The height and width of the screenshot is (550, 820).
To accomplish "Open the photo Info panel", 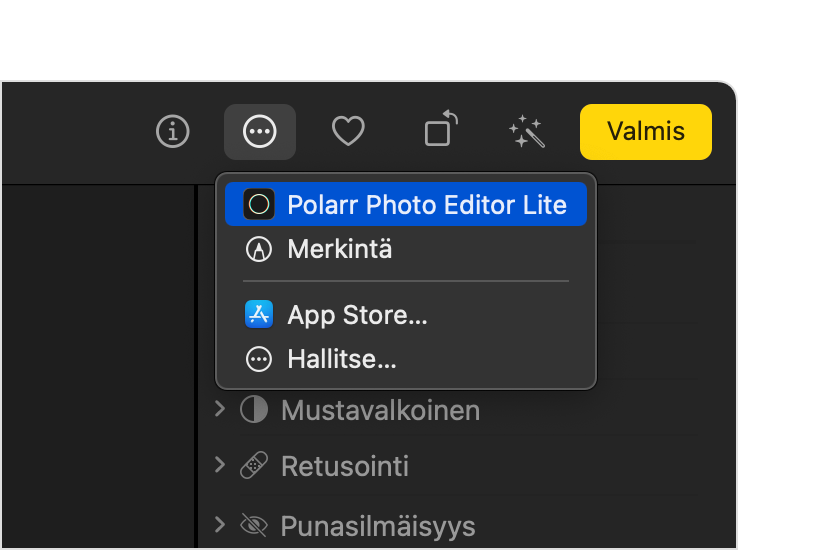I will tap(173, 131).
